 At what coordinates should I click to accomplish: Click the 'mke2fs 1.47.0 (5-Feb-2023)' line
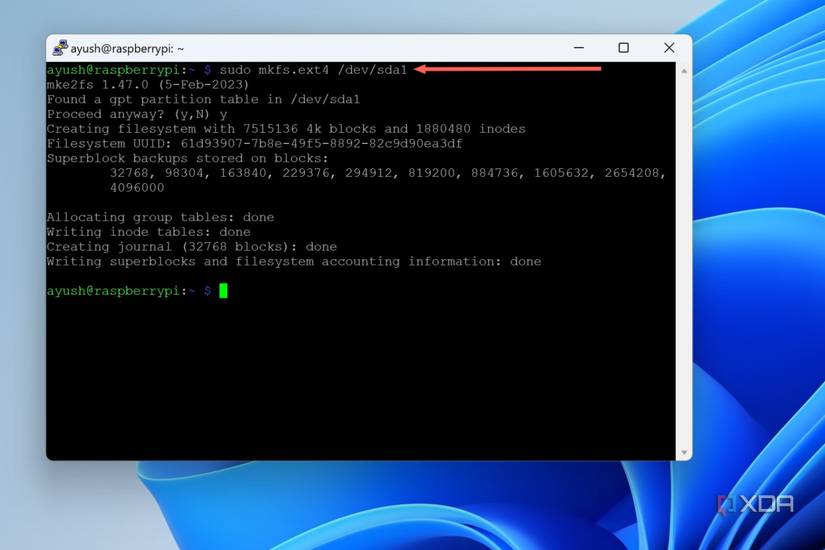coord(148,84)
